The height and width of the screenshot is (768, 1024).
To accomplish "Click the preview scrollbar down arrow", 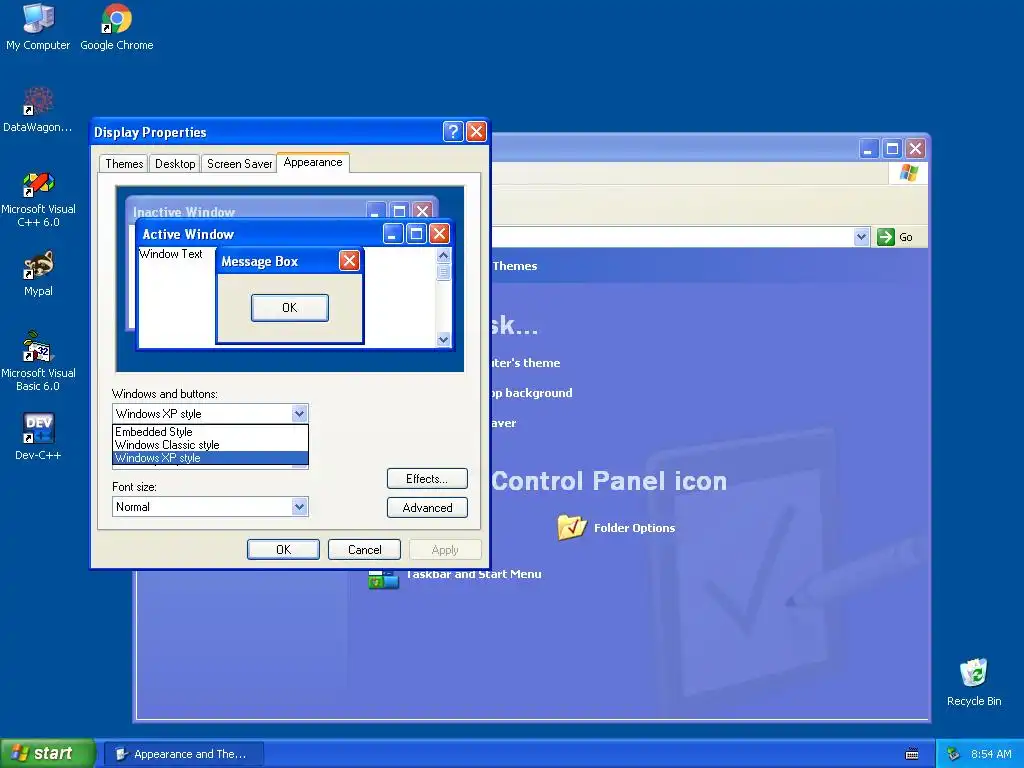I will [443, 339].
